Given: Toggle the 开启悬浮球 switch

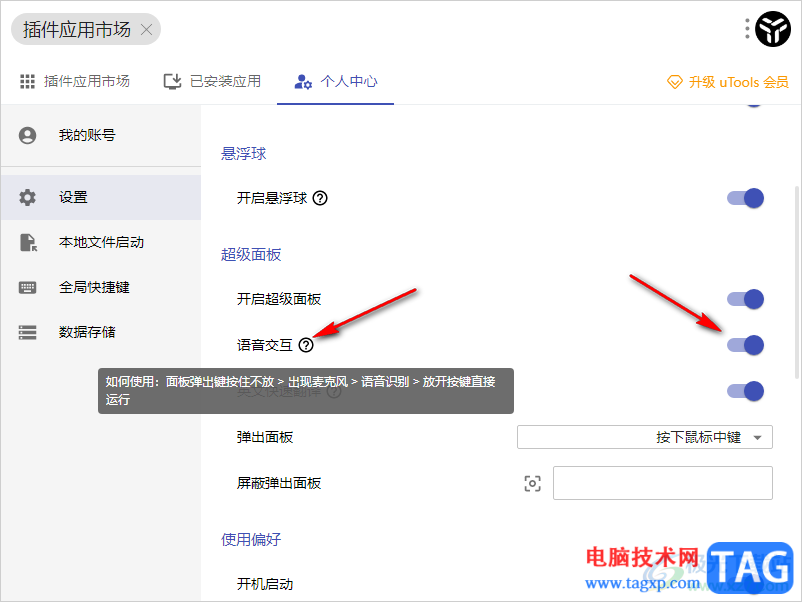Looking at the screenshot, I should tap(745, 198).
